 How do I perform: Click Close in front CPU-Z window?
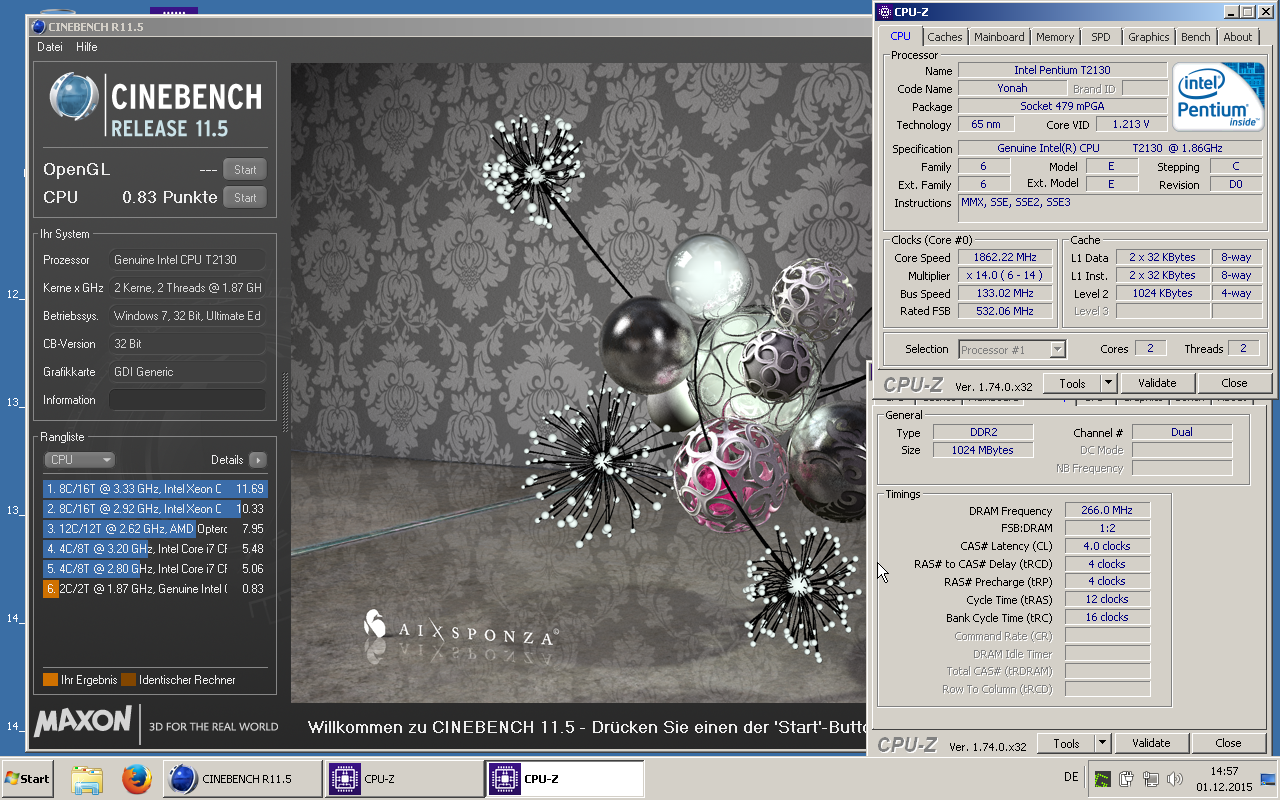point(1234,383)
